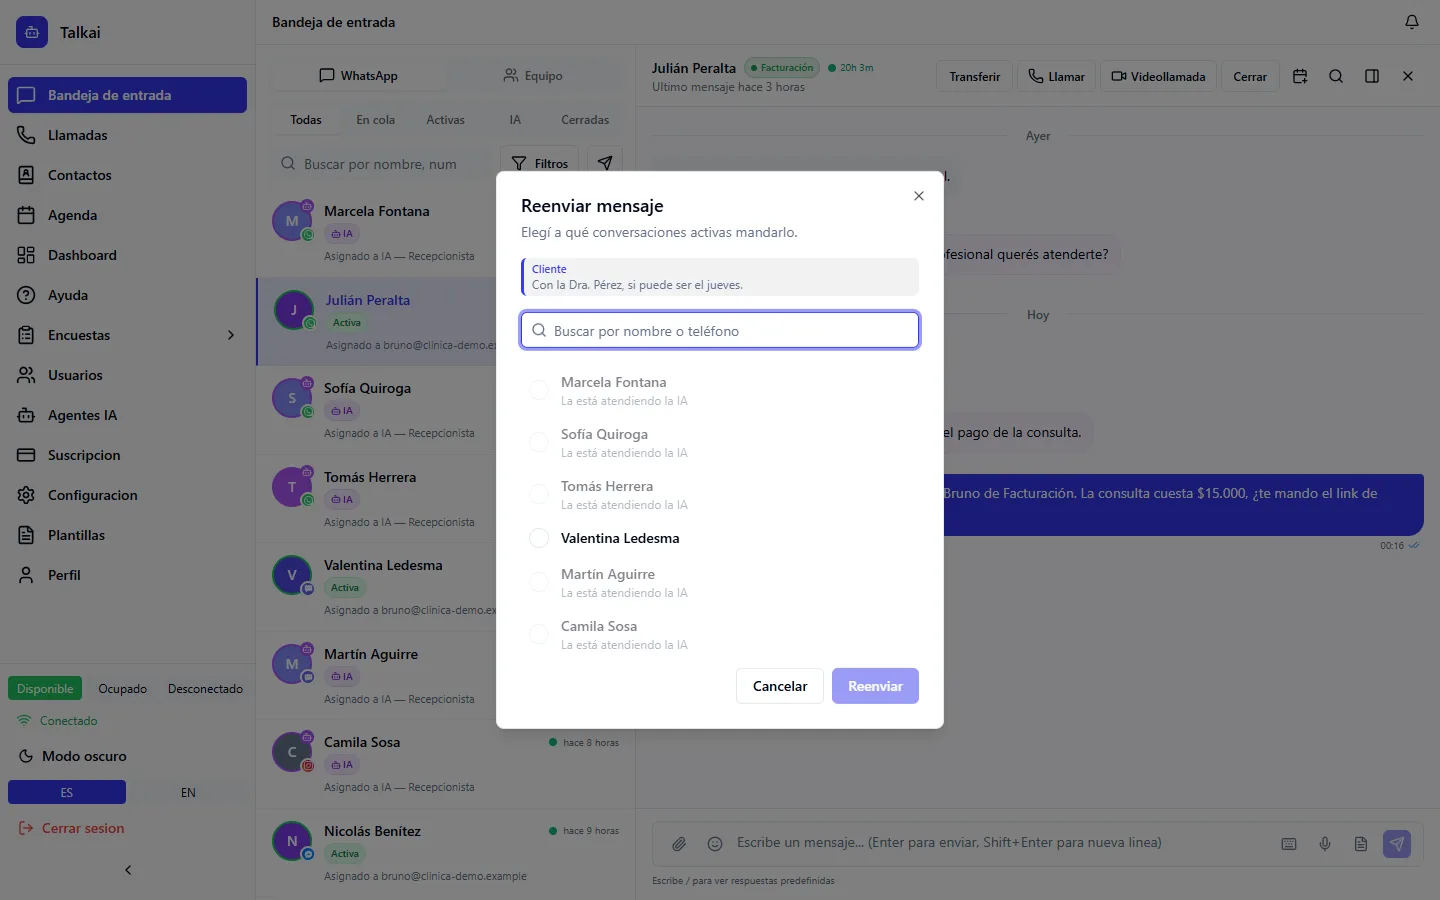Viewport: 1440px width, 900px height.
Task: Click the microphone voice message icon
Action: (1325, 844)
